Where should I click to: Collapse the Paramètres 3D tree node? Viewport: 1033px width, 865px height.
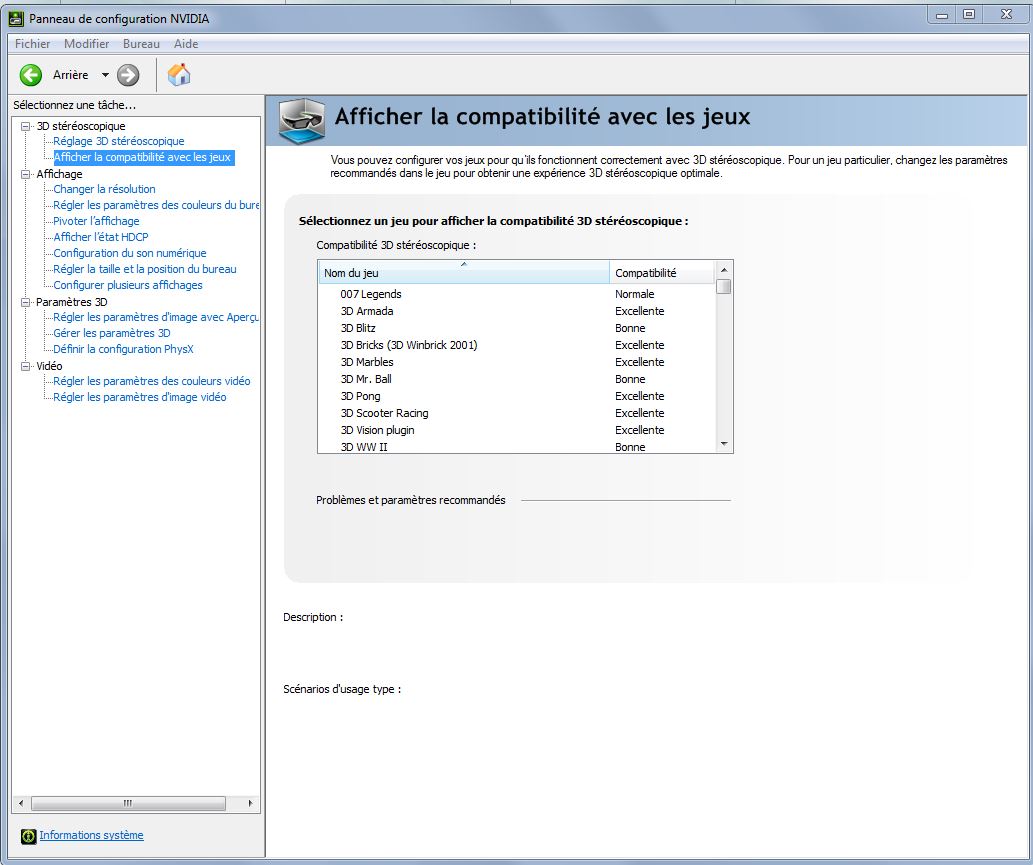click(26, 302)
